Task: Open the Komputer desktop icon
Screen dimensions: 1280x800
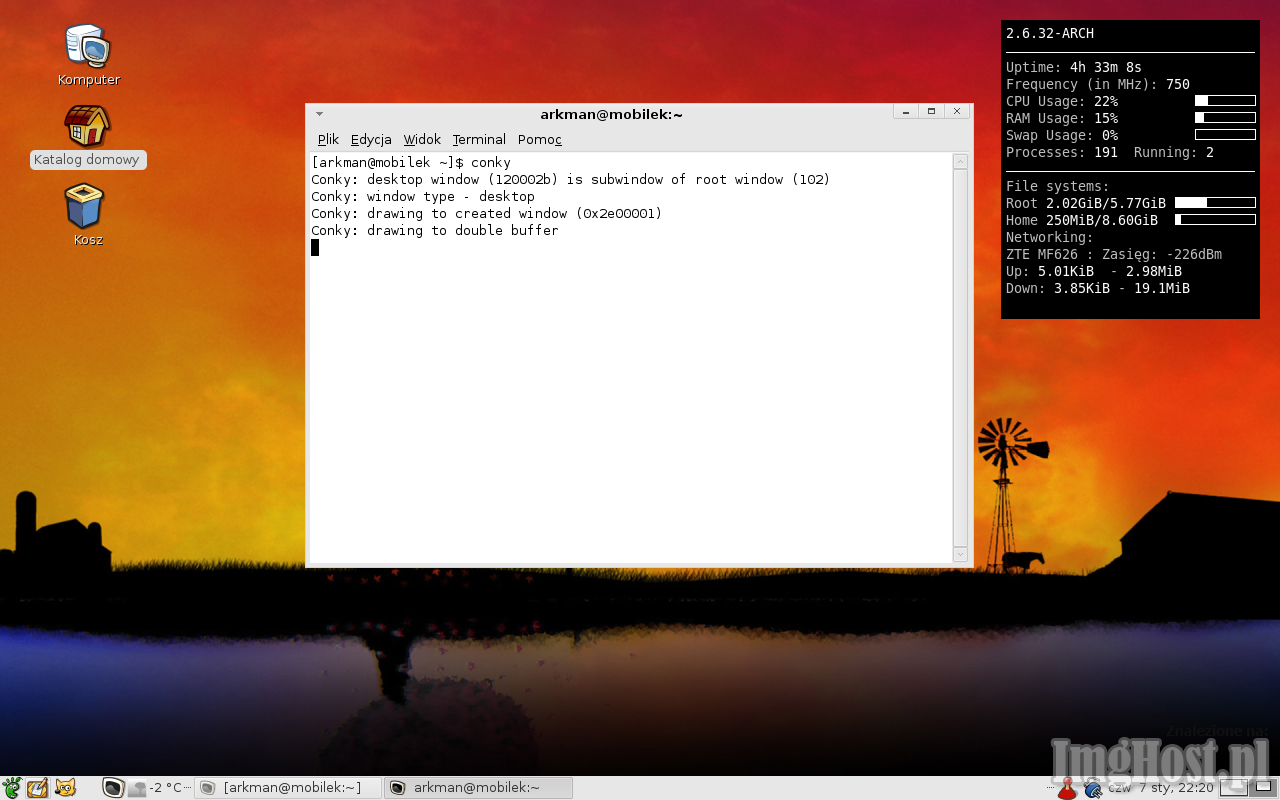Action: (88, 47)
